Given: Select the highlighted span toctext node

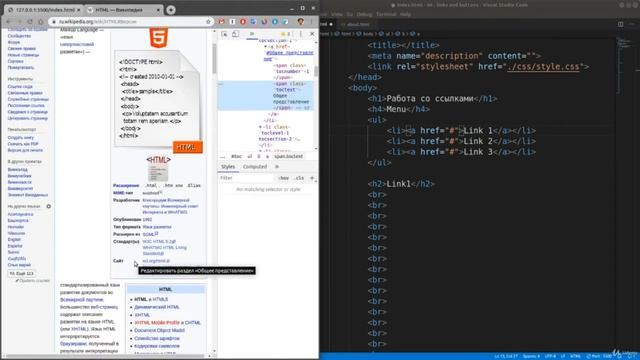Looking at the screenshot, I should [266, 96].
